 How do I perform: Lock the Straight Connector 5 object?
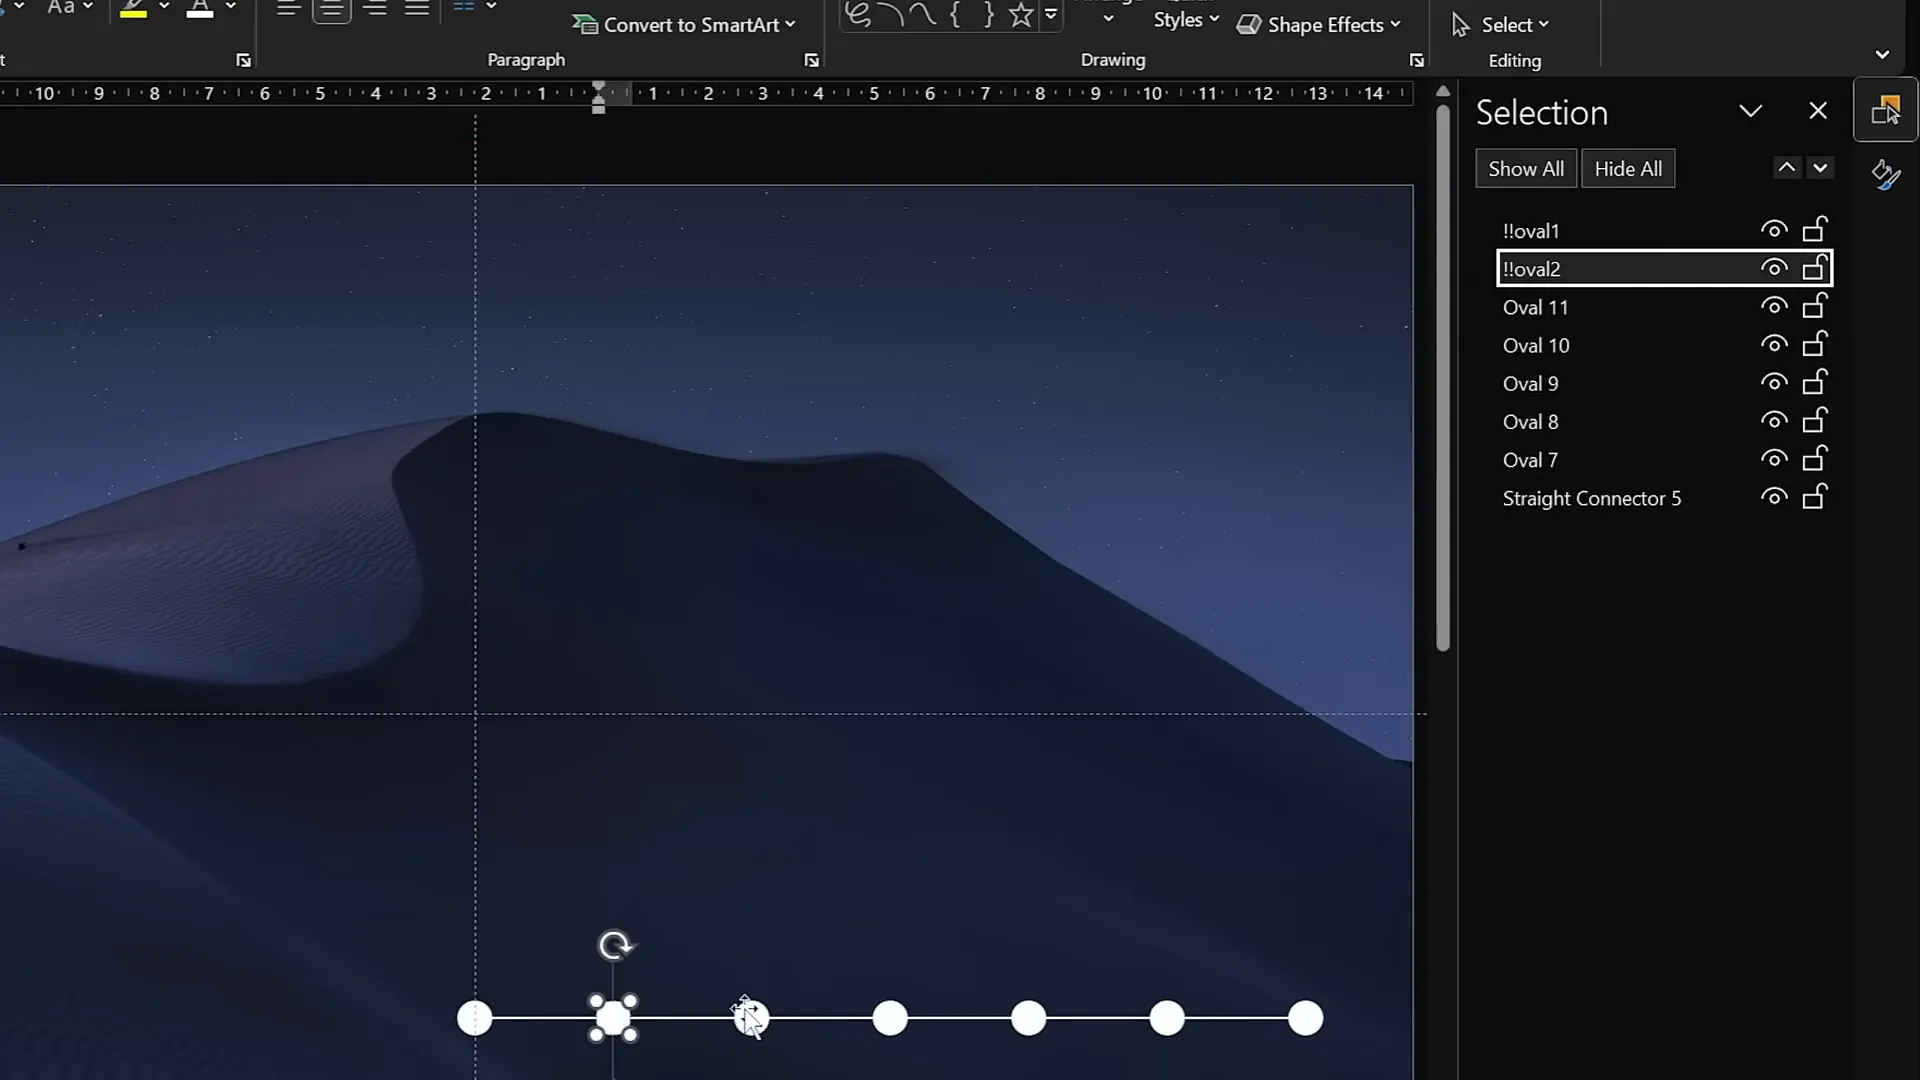(x=1815, y=496)
